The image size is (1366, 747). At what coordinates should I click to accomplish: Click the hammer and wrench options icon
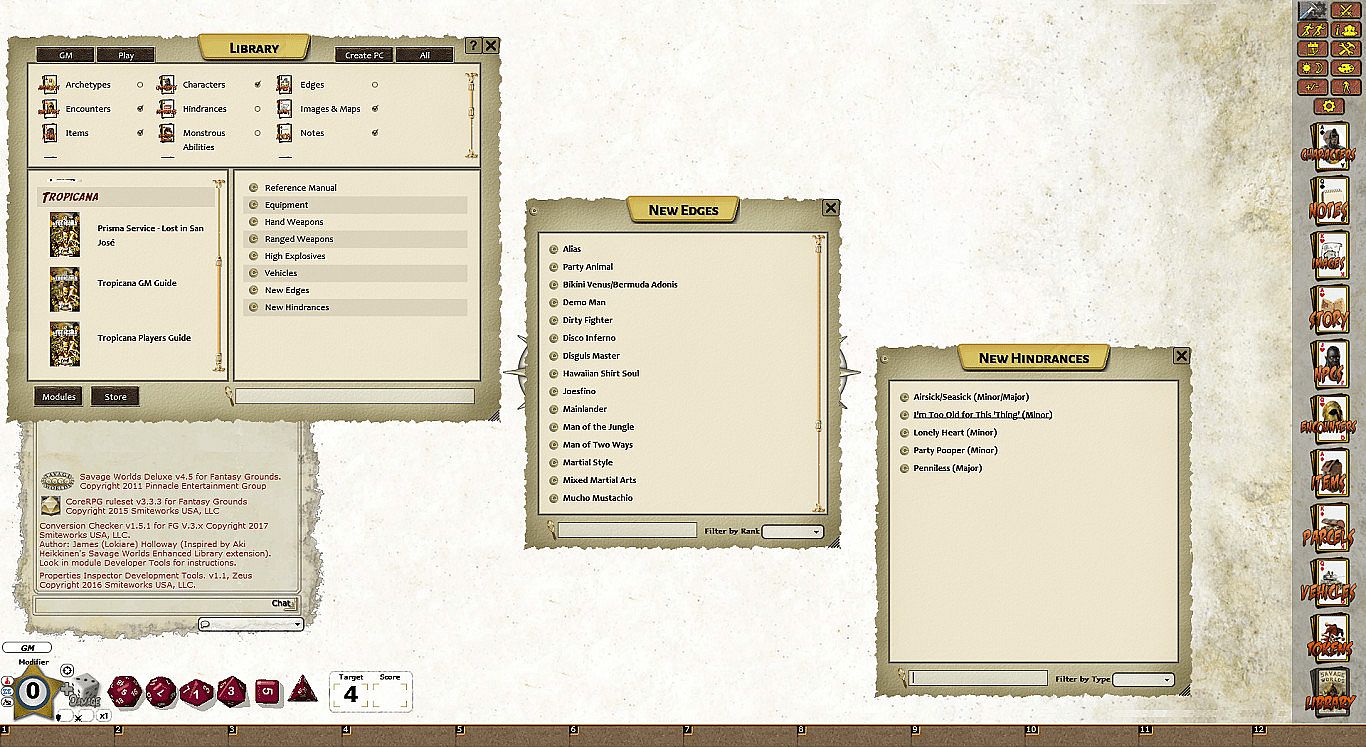tap(1347, 49)
